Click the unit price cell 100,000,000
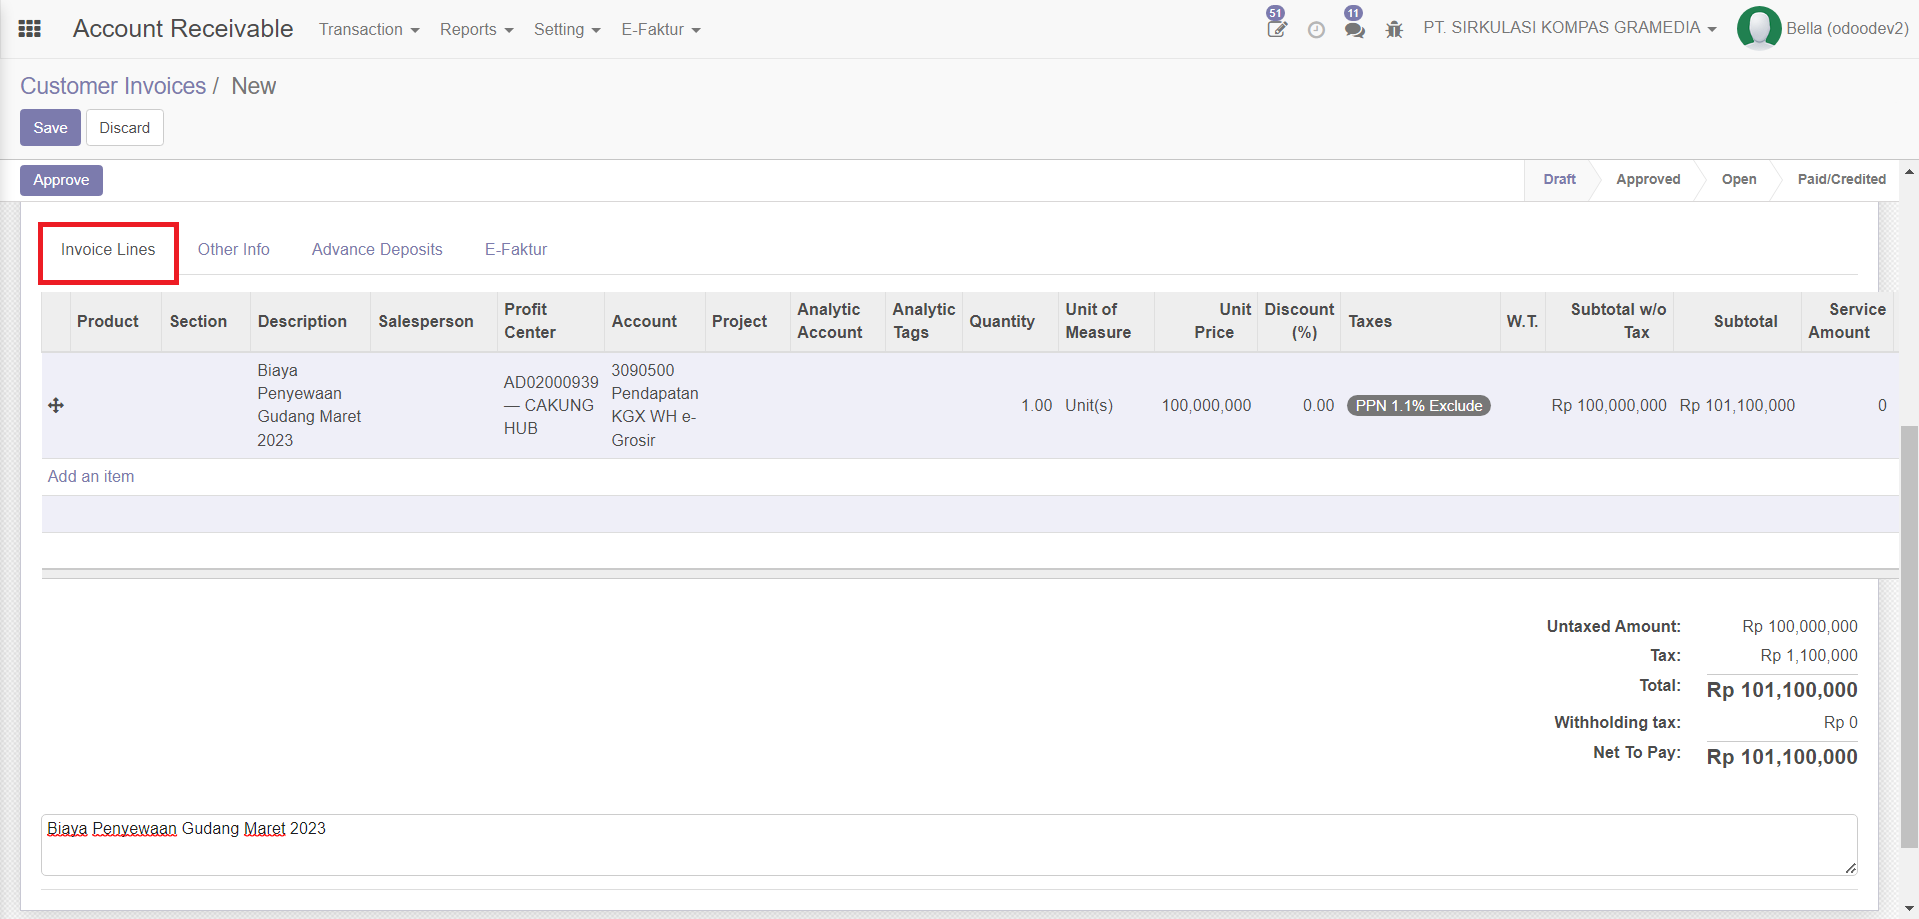The width and height of the screenshot is (1919, 919). pos(1206,405)
